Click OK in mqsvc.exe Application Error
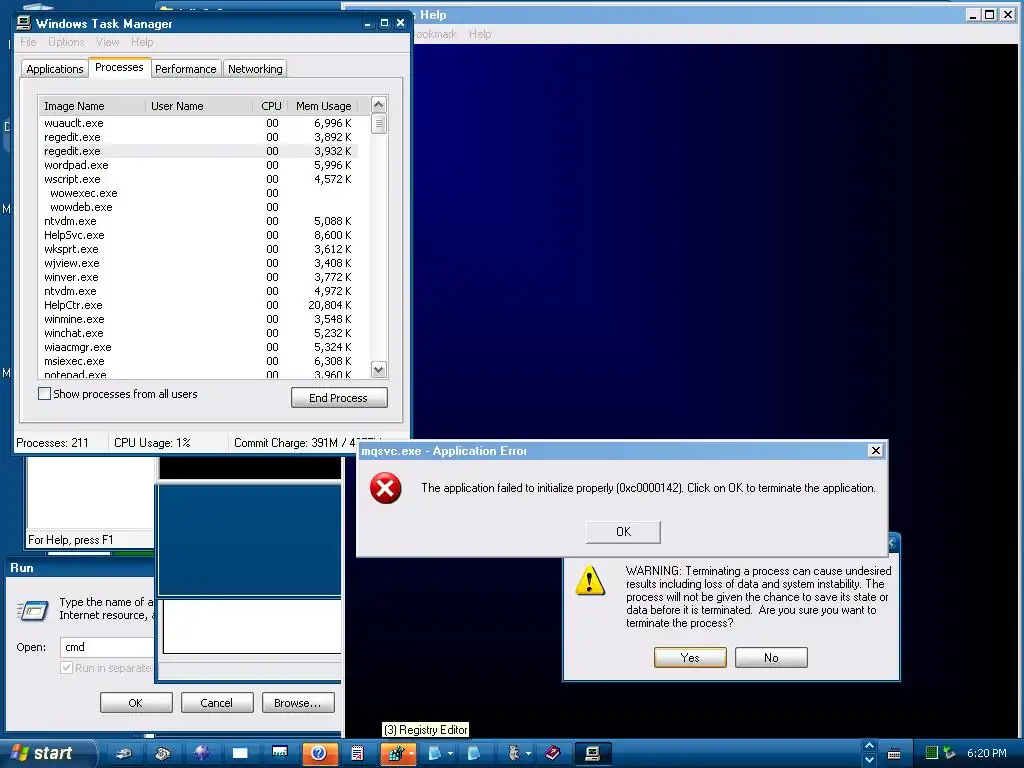 coord(623,532)
